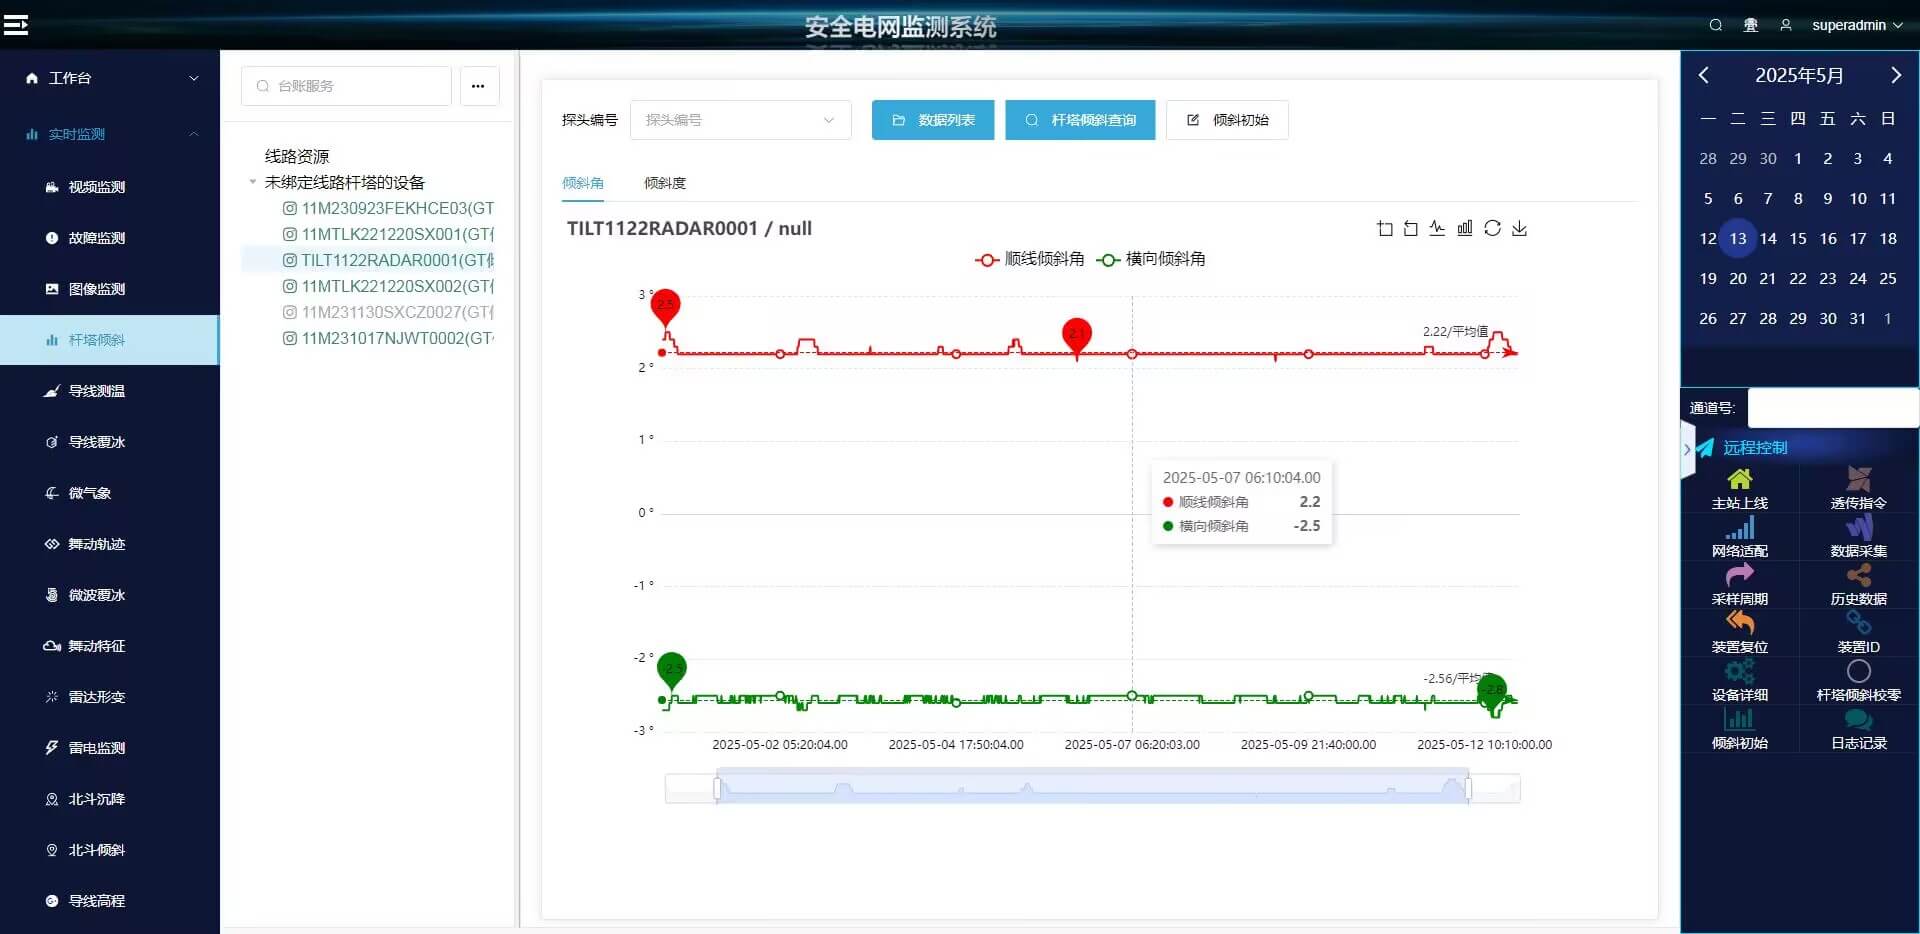
Task: Click the chart area zoom icon
Action: pos(1384,229)
